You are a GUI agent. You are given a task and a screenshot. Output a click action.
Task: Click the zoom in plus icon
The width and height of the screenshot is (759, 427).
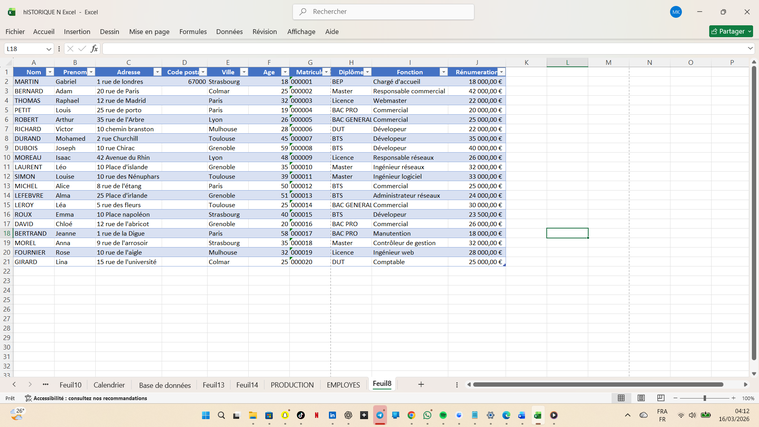pos(732,398)
